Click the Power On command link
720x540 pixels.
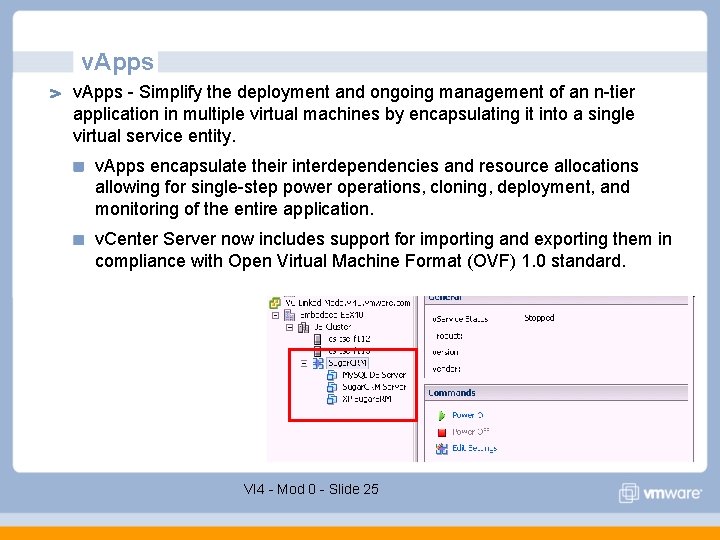(x=467, y=415)
